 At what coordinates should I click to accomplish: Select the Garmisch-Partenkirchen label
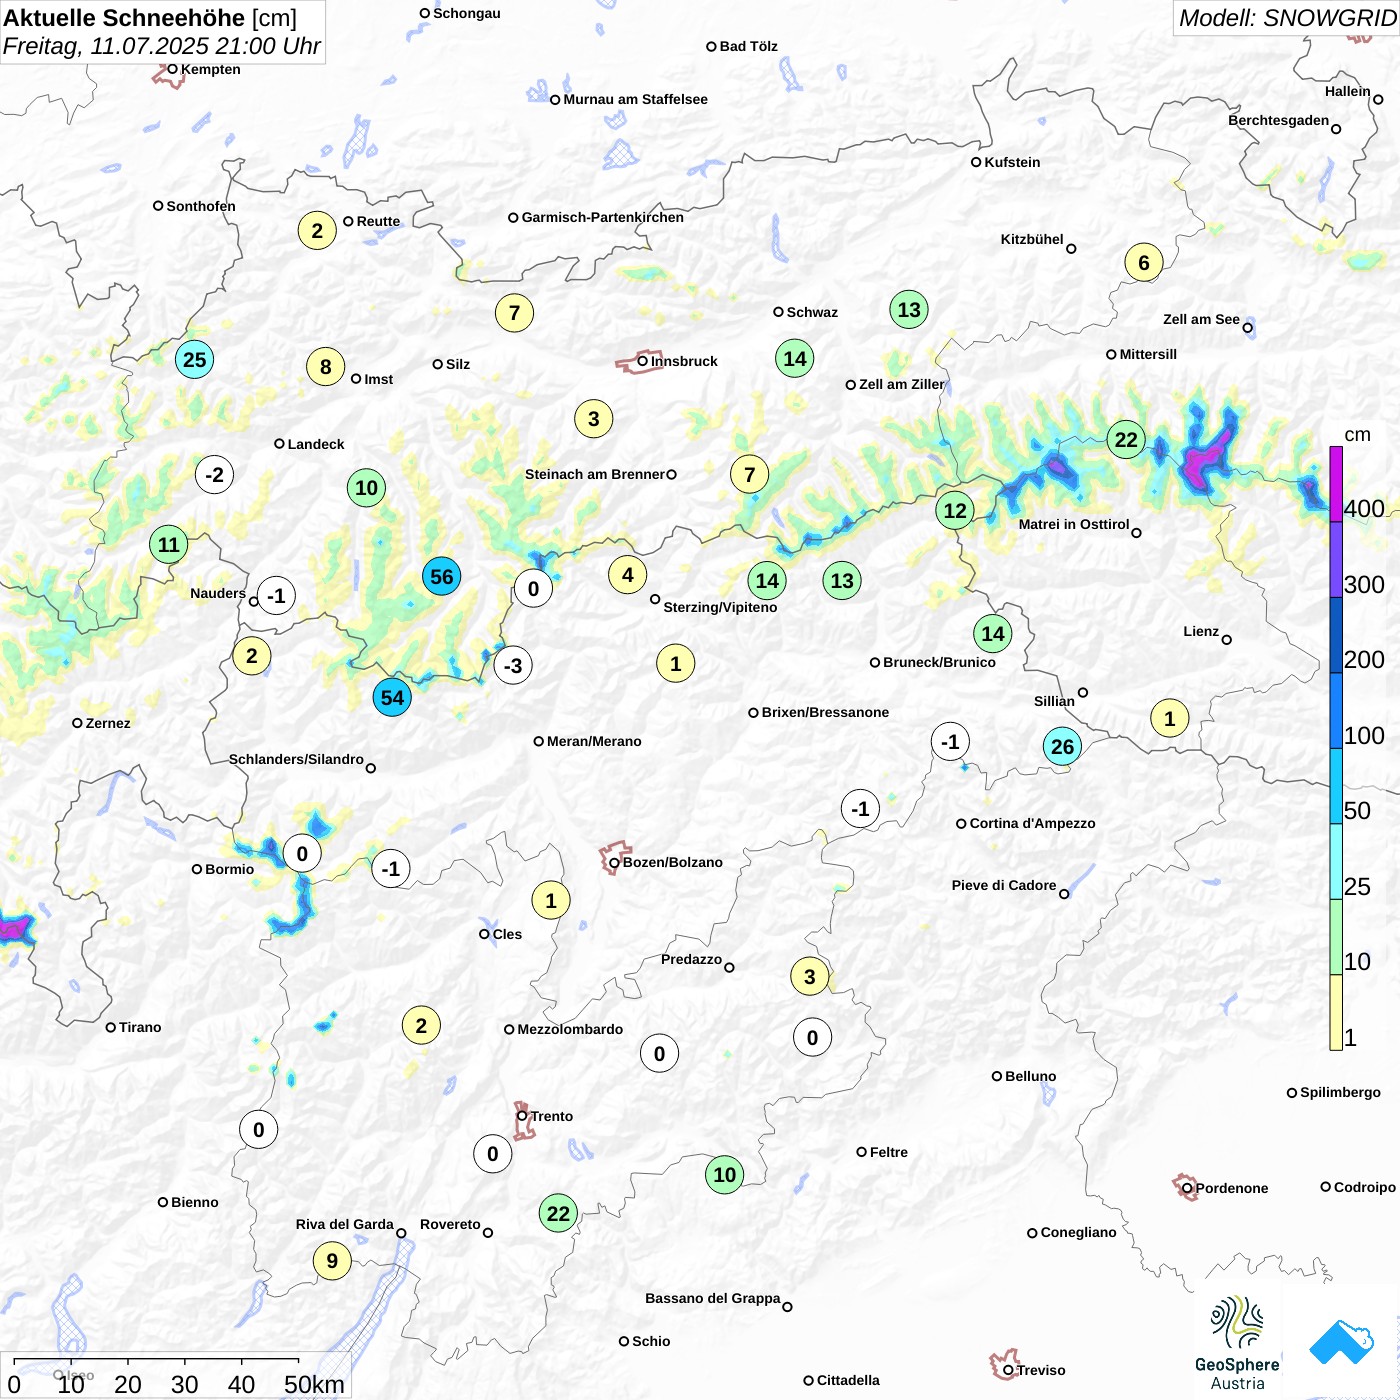pos(603,217)
